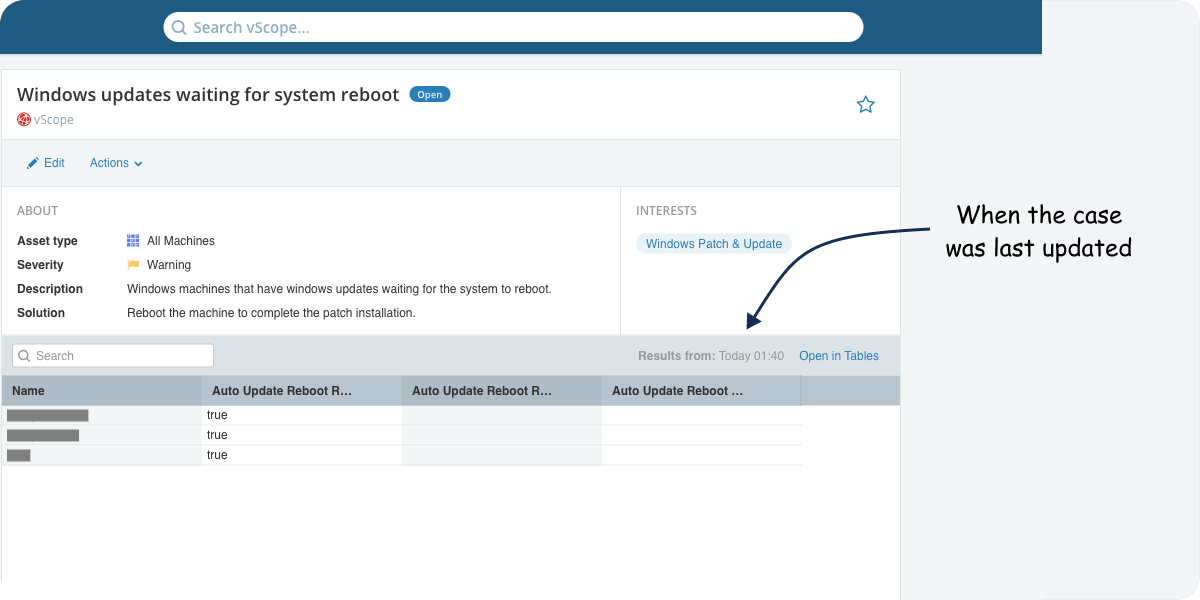Sort by the Name column header
Viewport: 1200px width, 600px height.
[102, 391]
